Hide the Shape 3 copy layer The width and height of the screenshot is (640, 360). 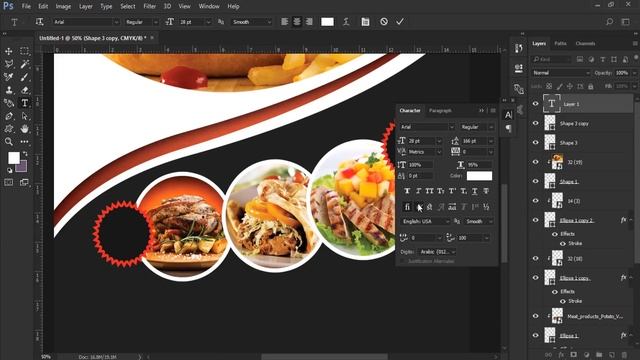(x=536, y=123)
